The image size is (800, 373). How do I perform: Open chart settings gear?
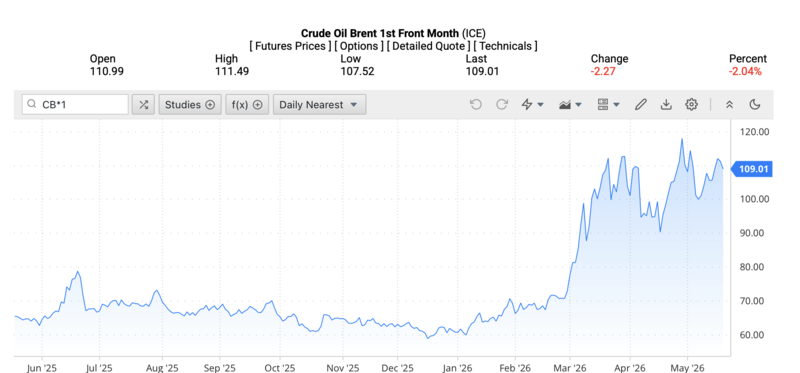coord(691,105)
